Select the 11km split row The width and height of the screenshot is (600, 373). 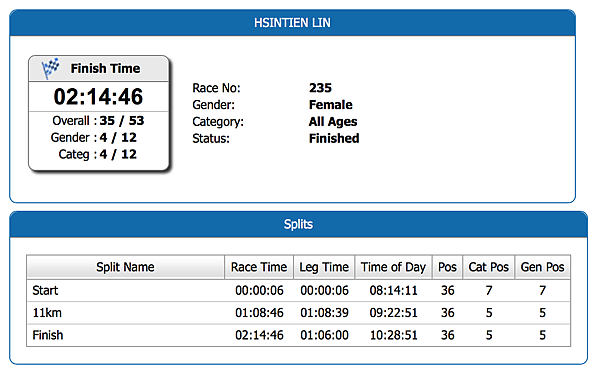[x=298, y=313]
